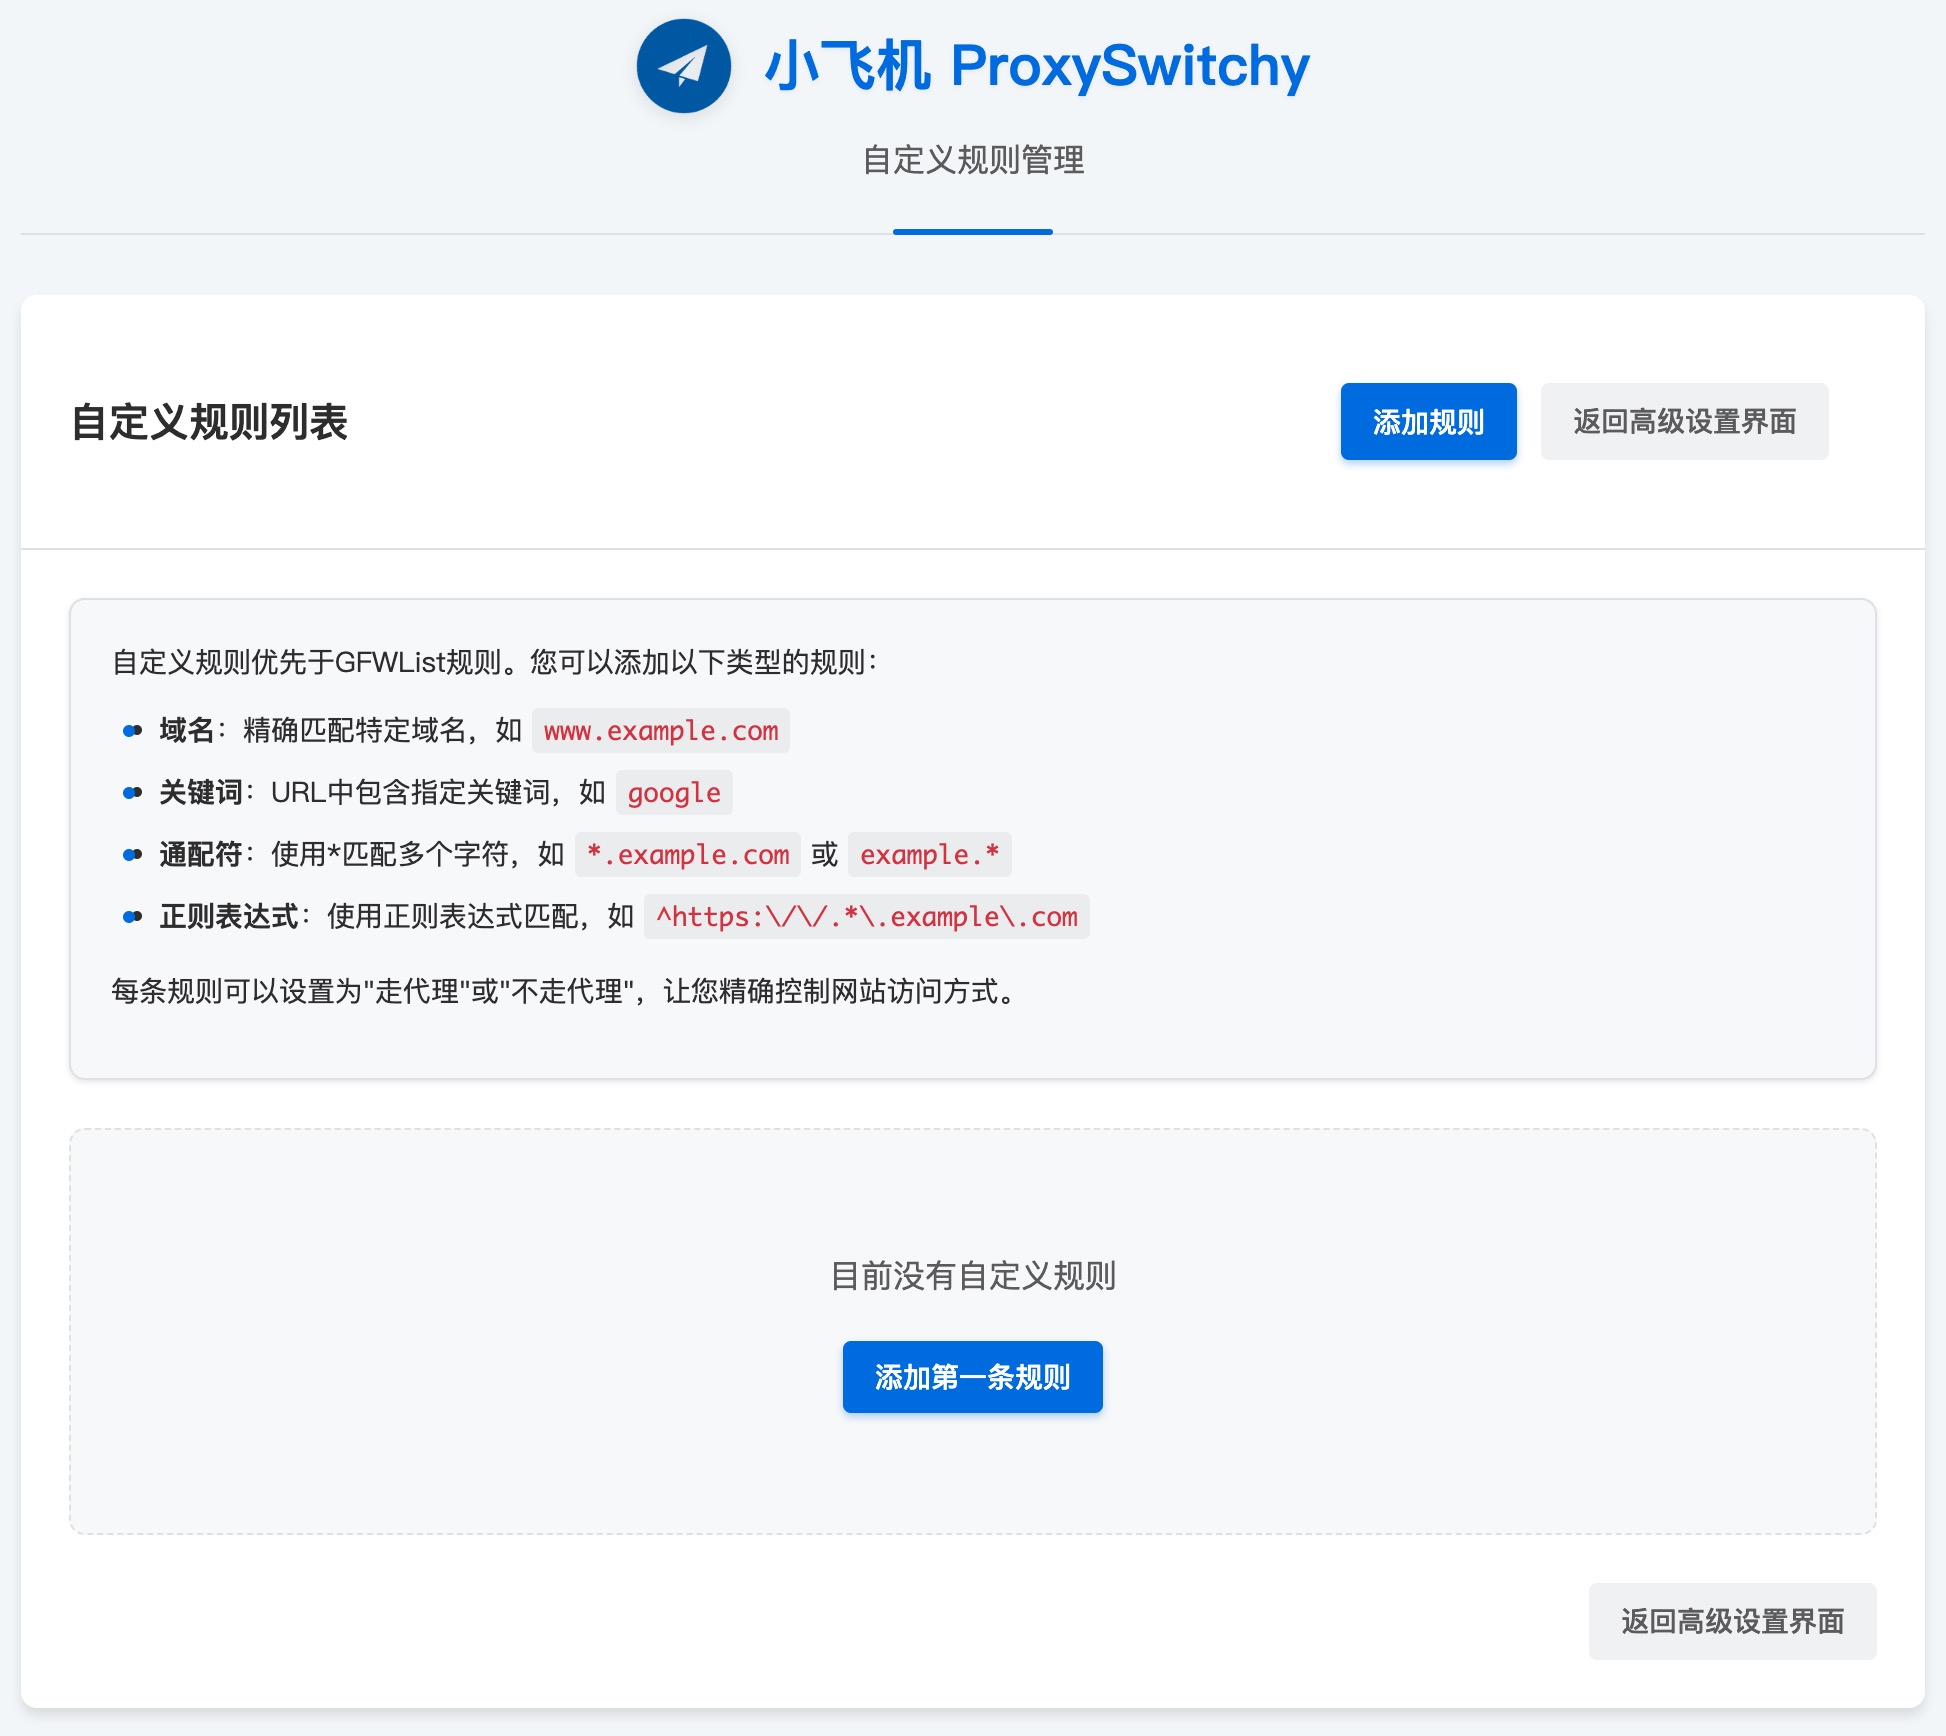Click the 域名 rule type label

187,731
